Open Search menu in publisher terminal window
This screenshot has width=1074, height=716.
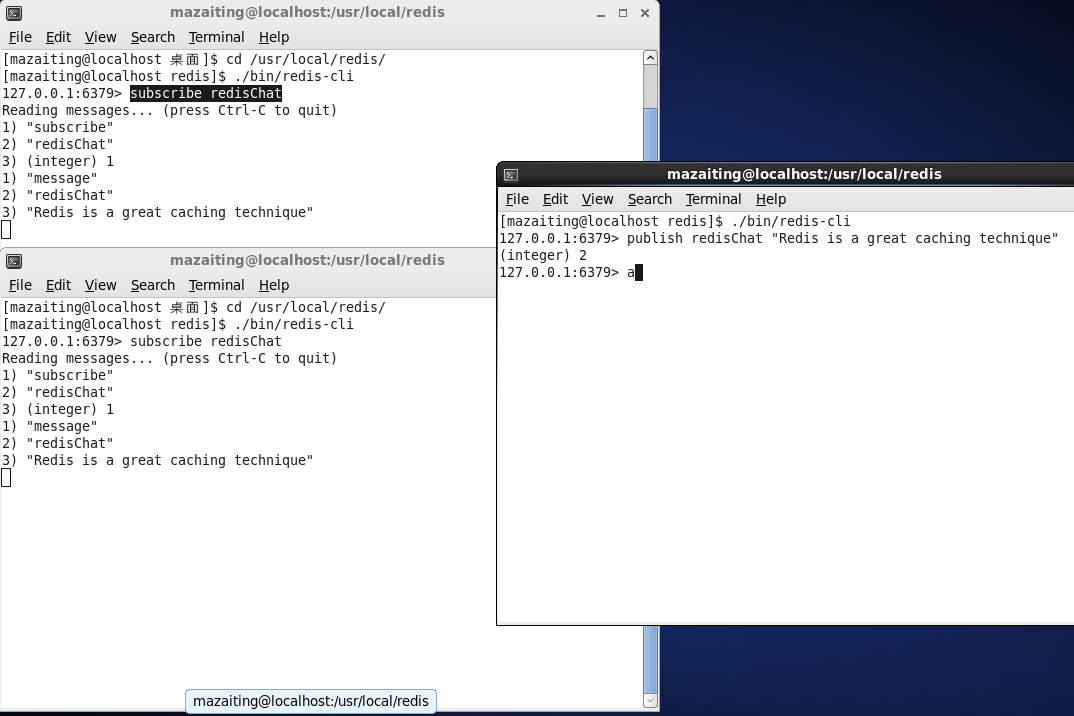tap(650, 199)
